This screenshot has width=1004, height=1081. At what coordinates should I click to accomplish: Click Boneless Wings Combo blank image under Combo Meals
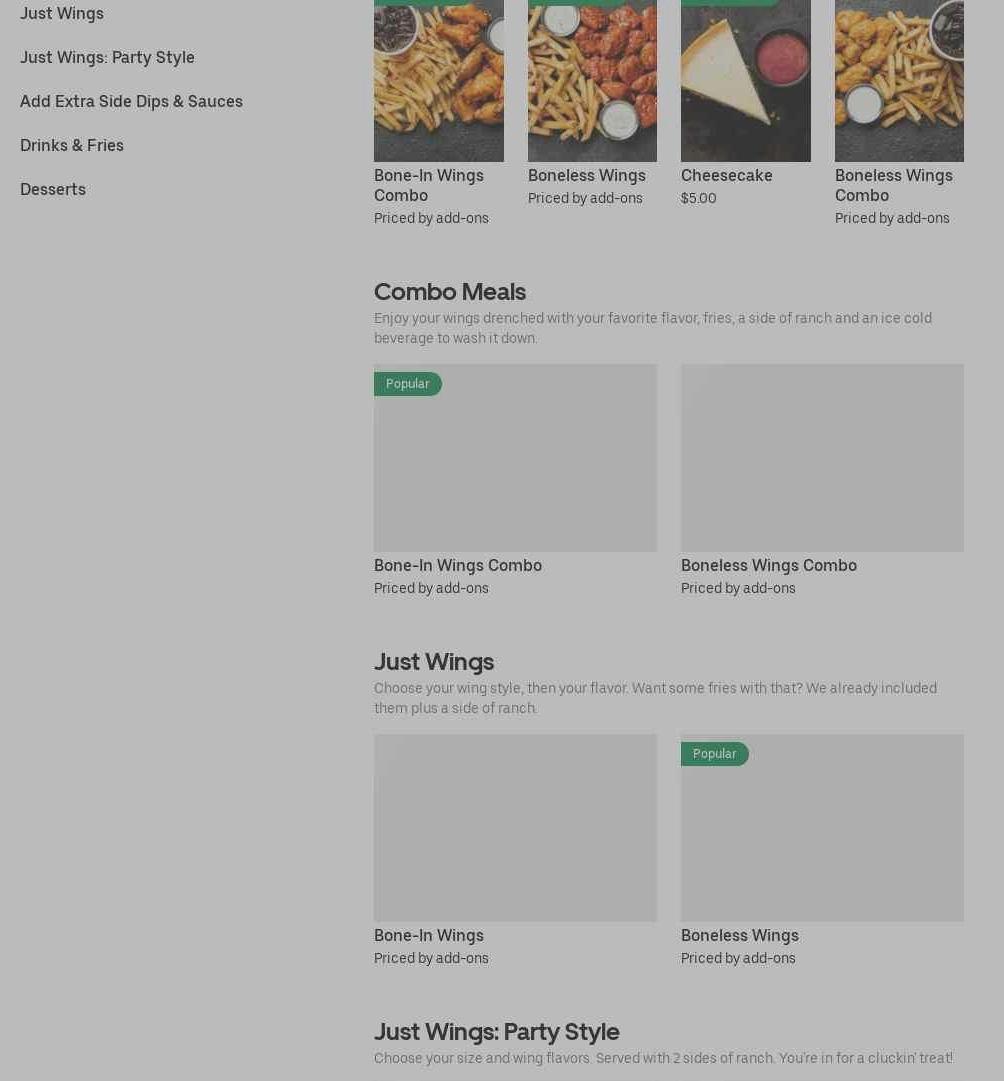click(x=822, y=458)
